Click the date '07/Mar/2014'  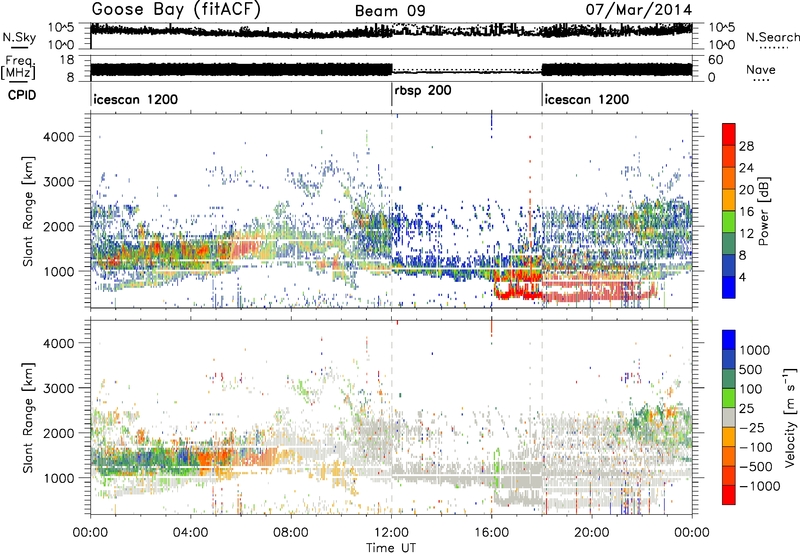coord(639,10)
